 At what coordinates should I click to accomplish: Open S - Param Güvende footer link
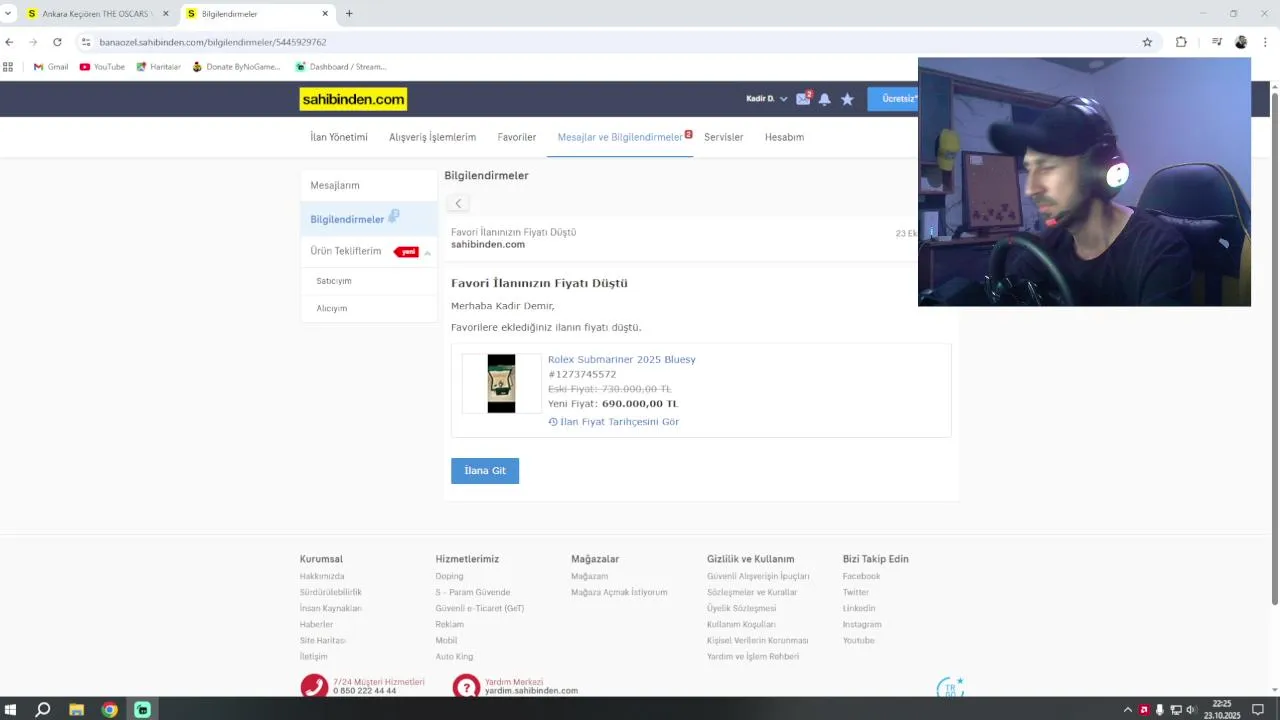[x=473, y=592]
